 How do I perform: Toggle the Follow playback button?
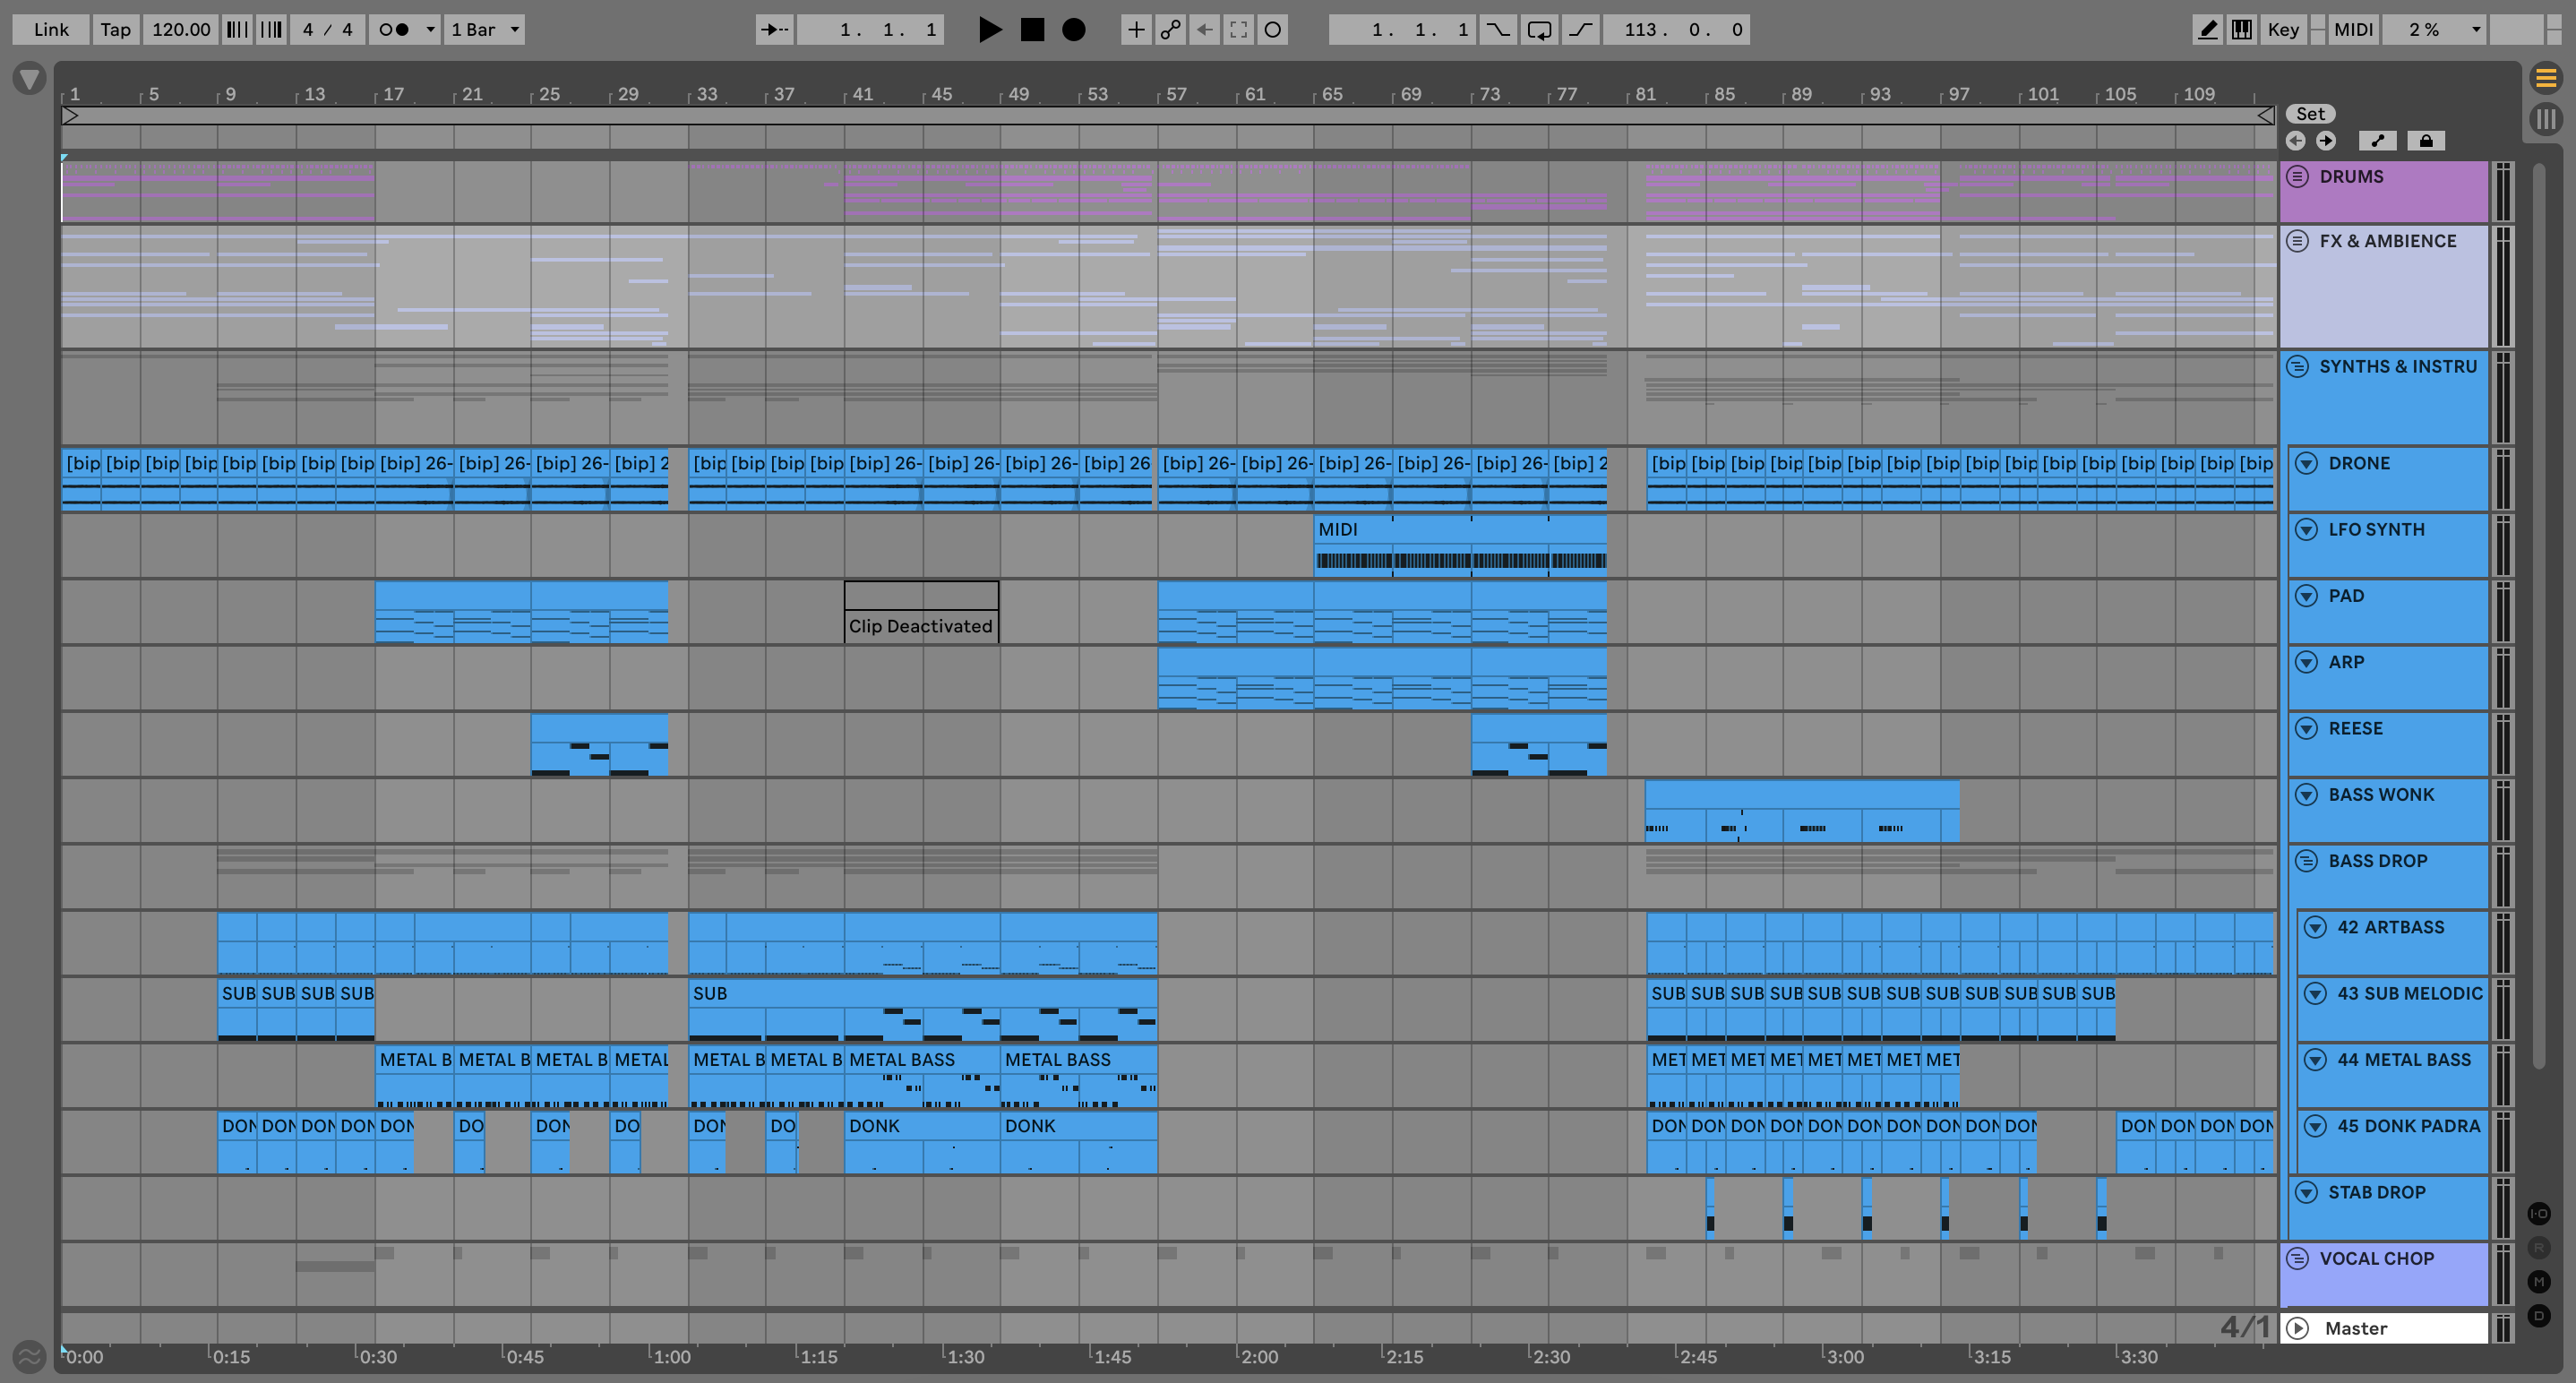tap(774, 30)
